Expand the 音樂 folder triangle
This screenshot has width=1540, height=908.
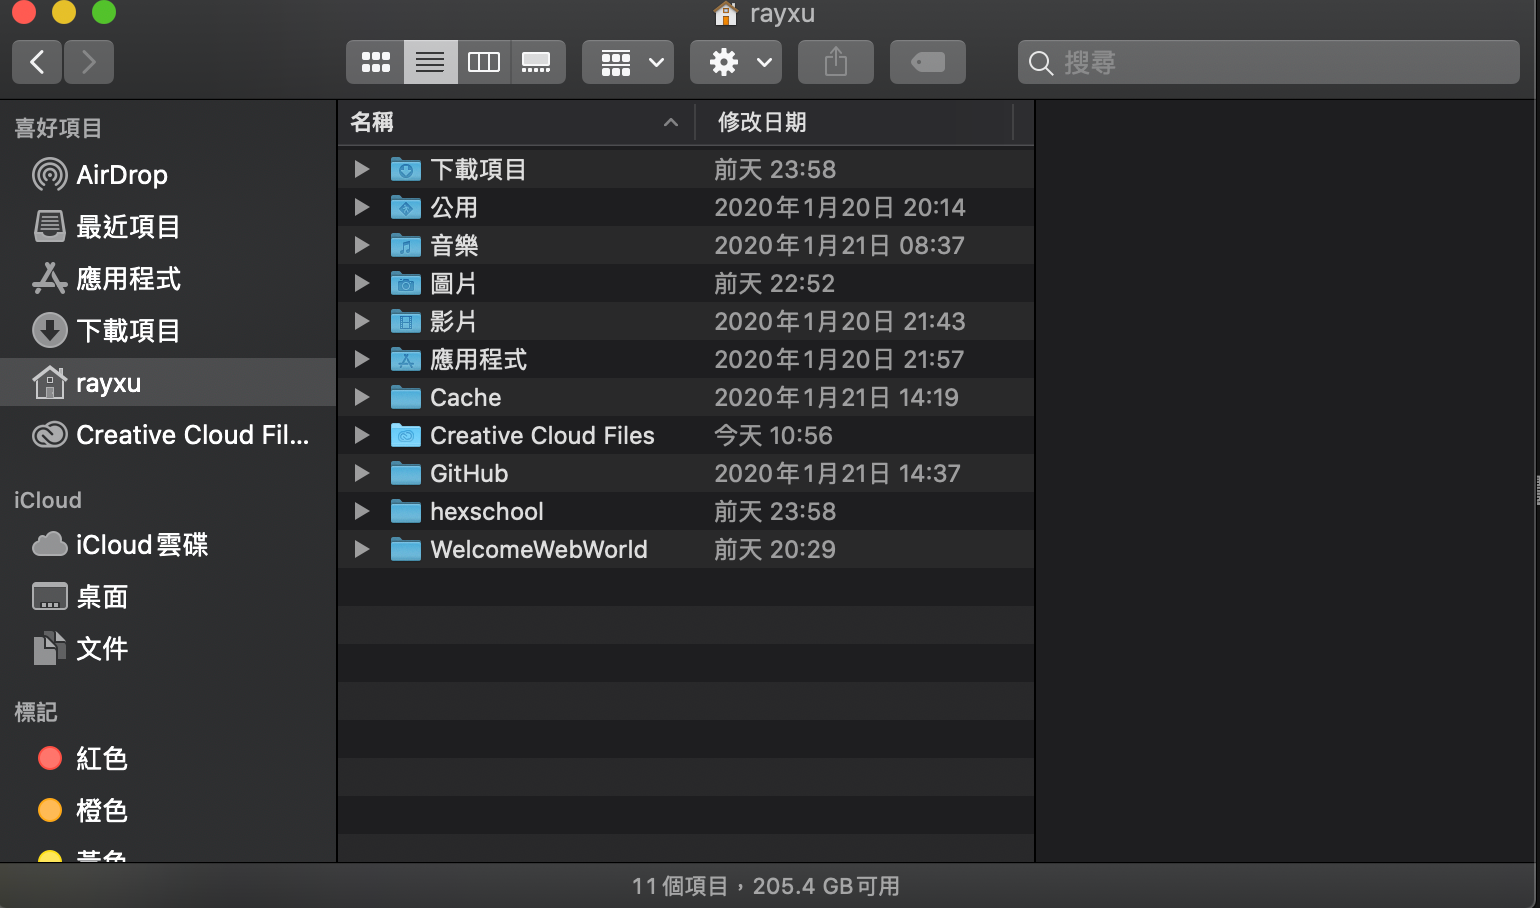(362, 245)
